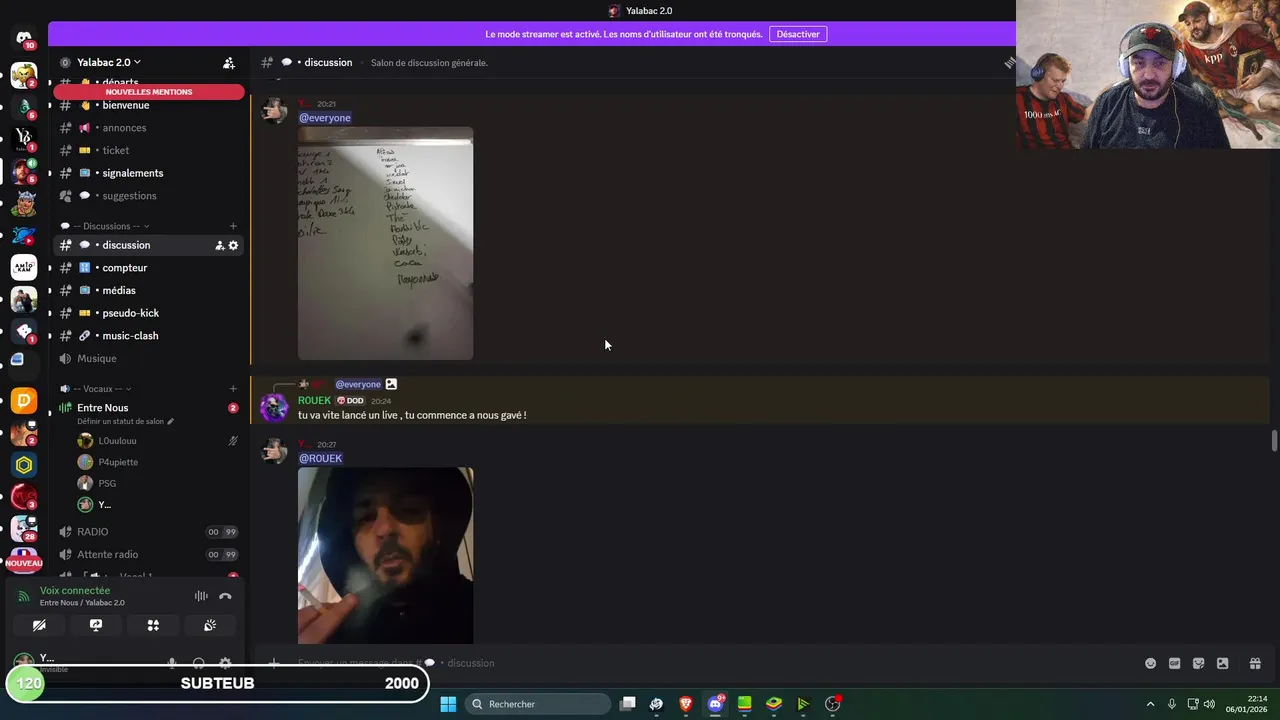Select the Entre Nous voice channel
Viewport: 1280px width, 720px height.
pyautogui.click(x=150, y=408)
